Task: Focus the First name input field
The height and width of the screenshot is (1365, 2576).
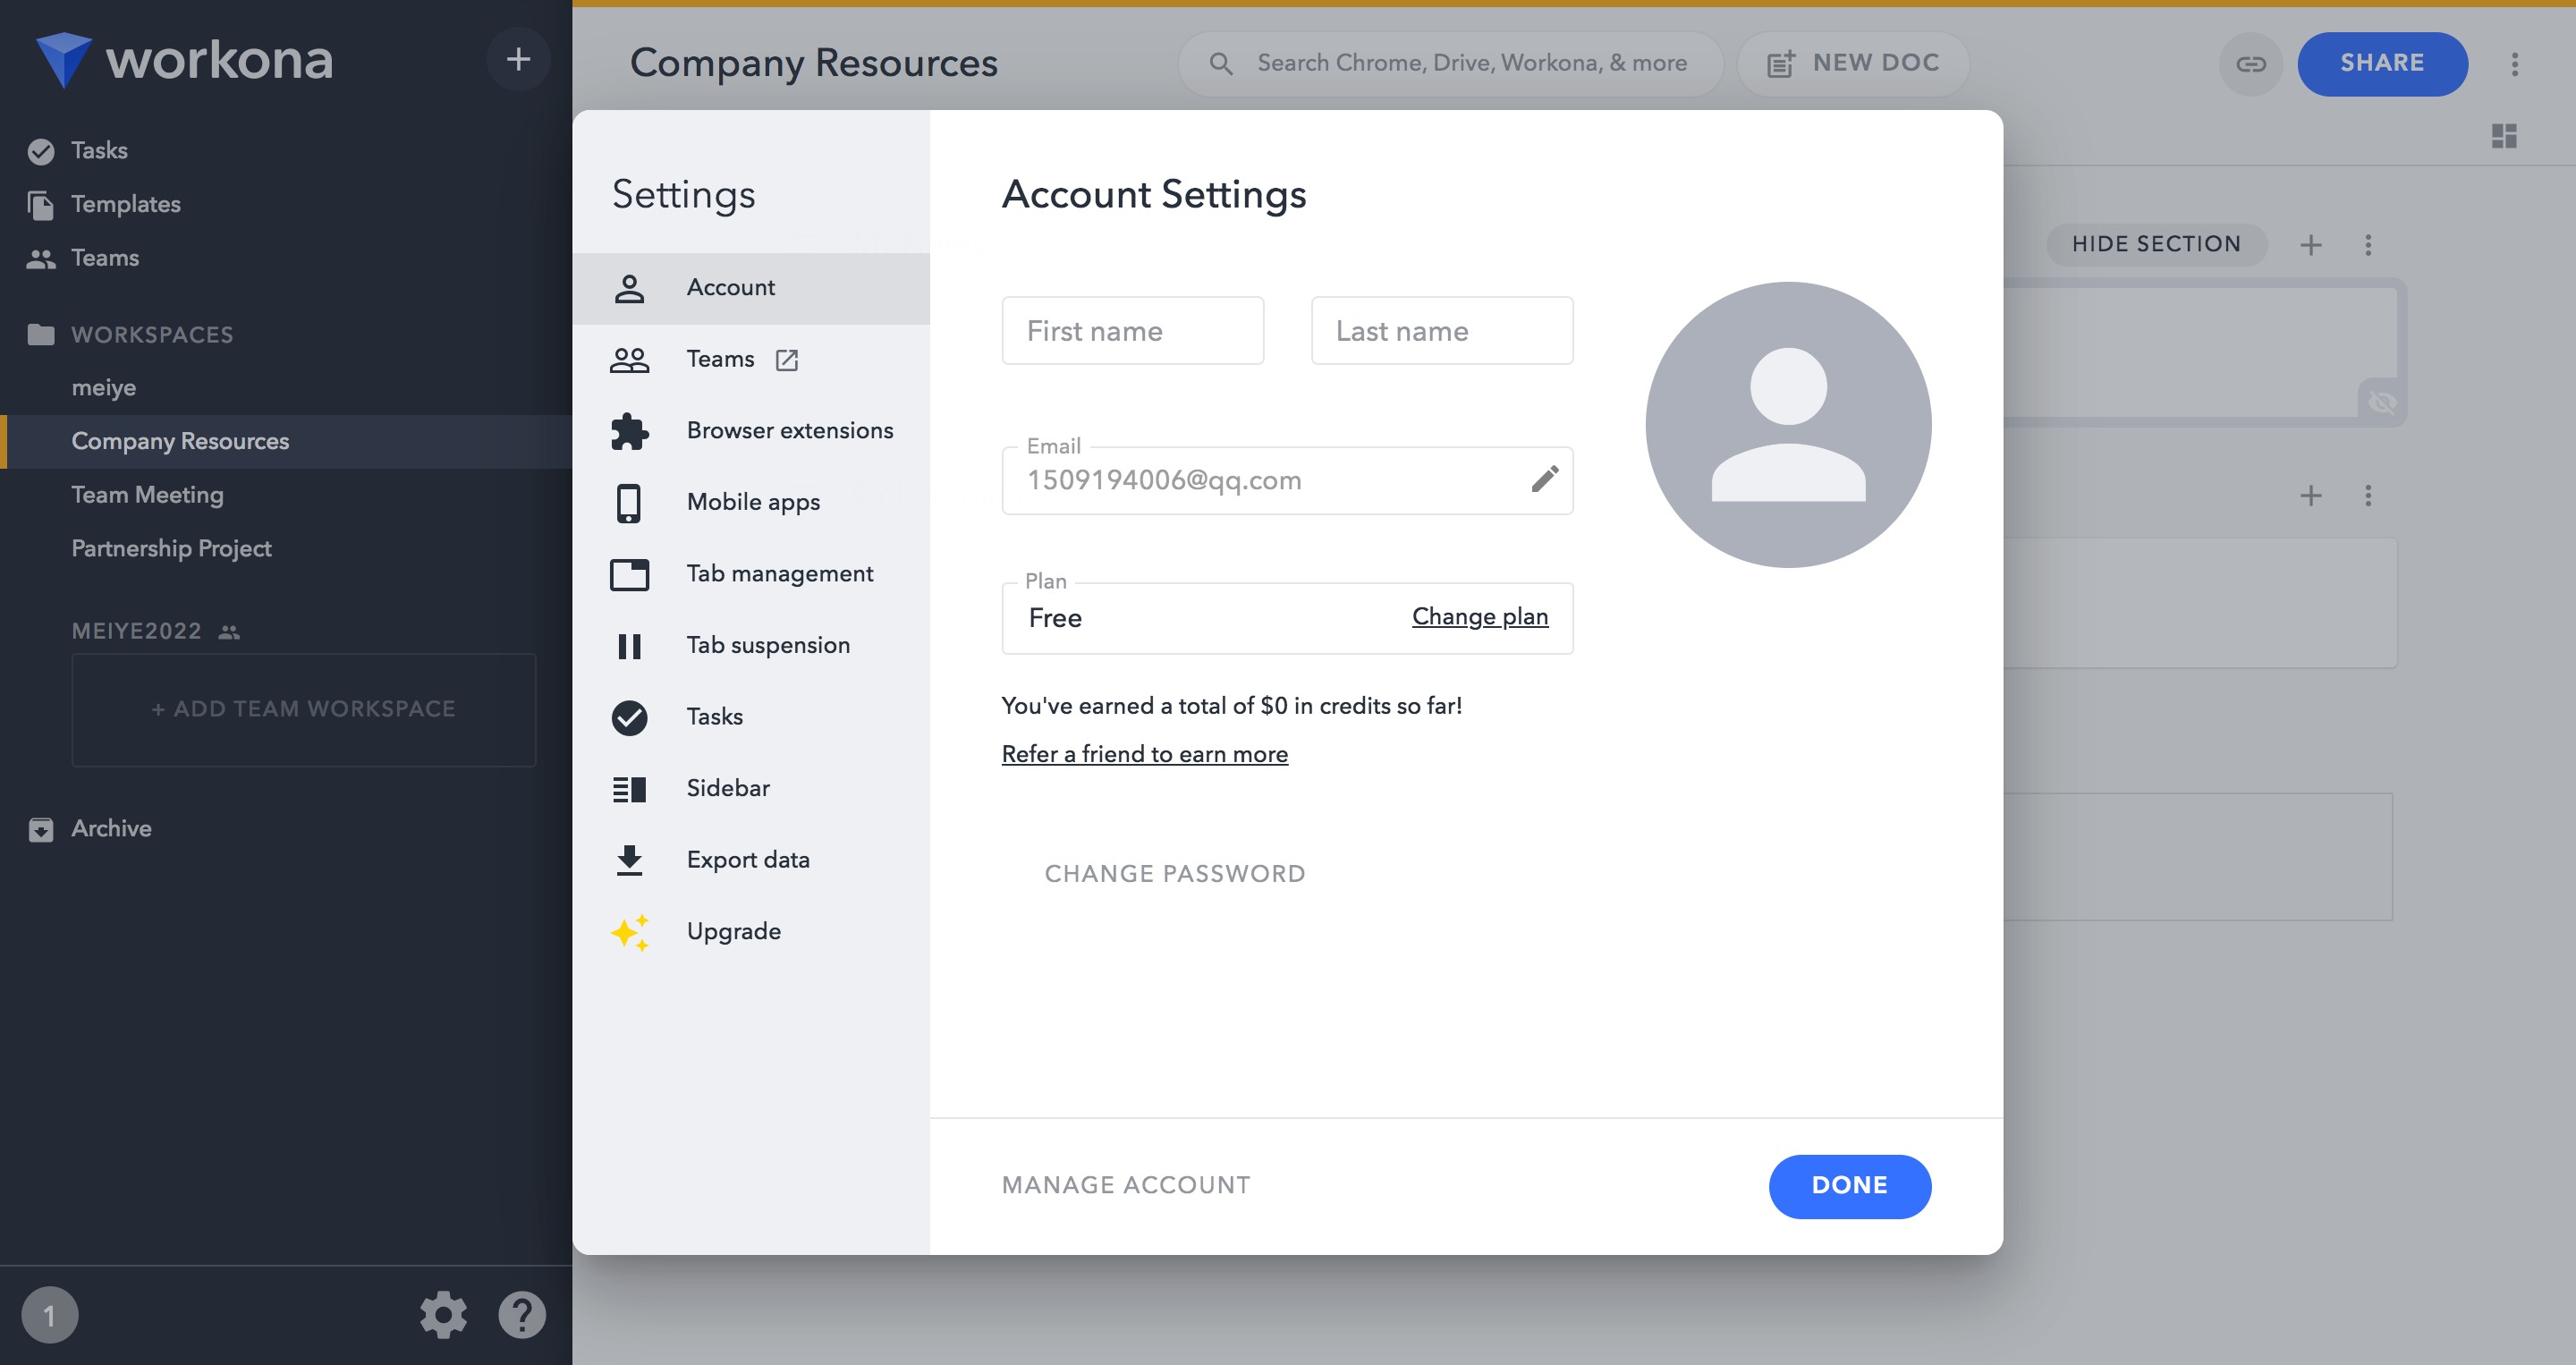Action: coord(1132,330)
